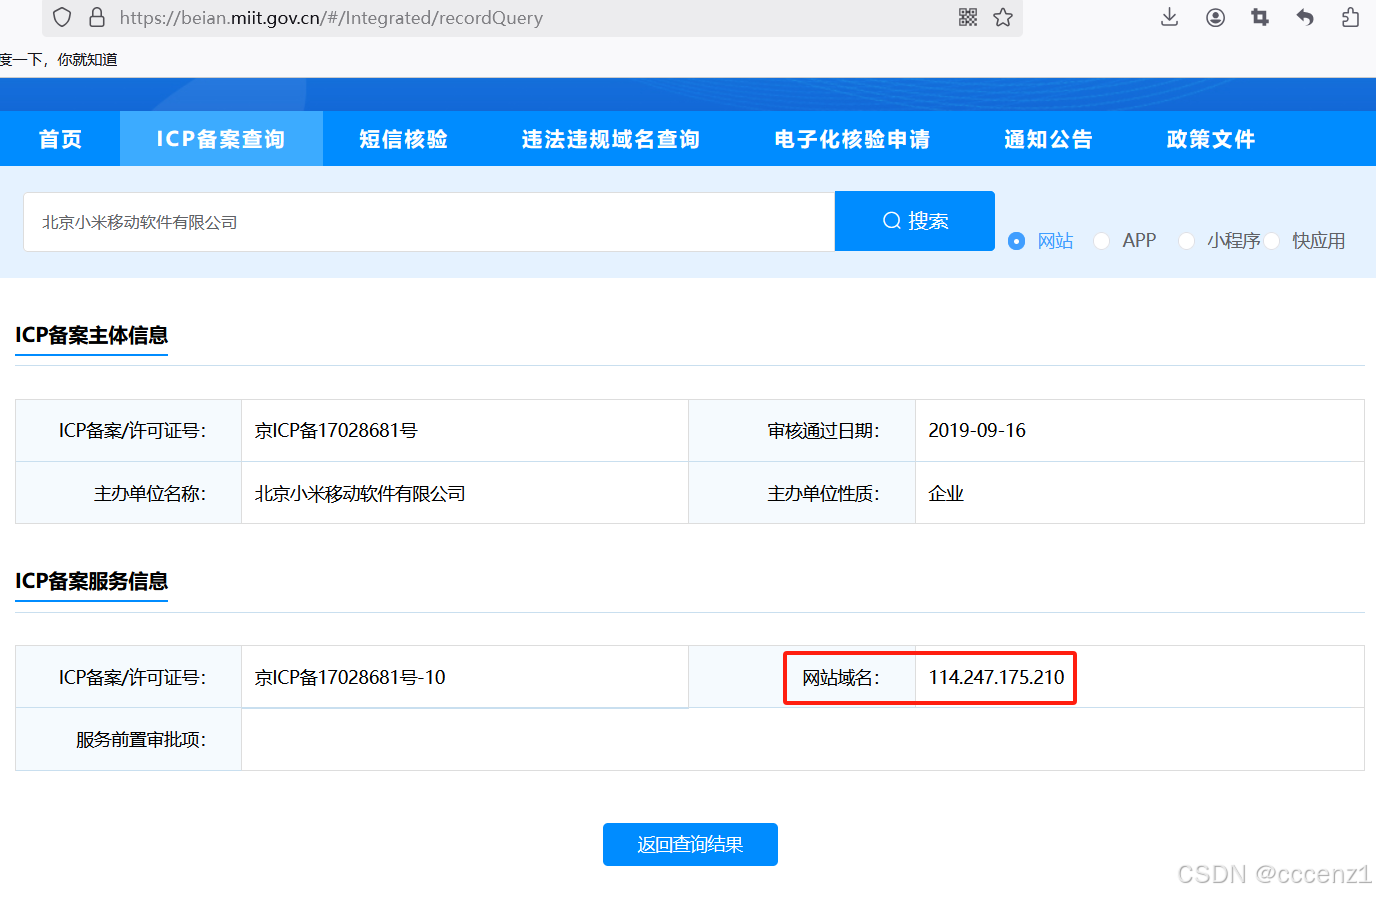The image size is (1376, 897).
Task: Click the approval date 2019-09-16
Action: click(977, 430)
